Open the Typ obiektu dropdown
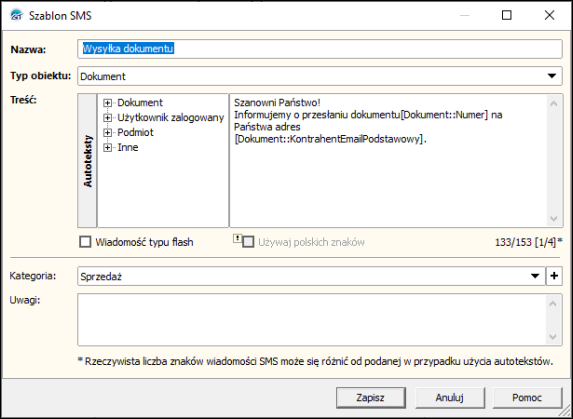 551,76
